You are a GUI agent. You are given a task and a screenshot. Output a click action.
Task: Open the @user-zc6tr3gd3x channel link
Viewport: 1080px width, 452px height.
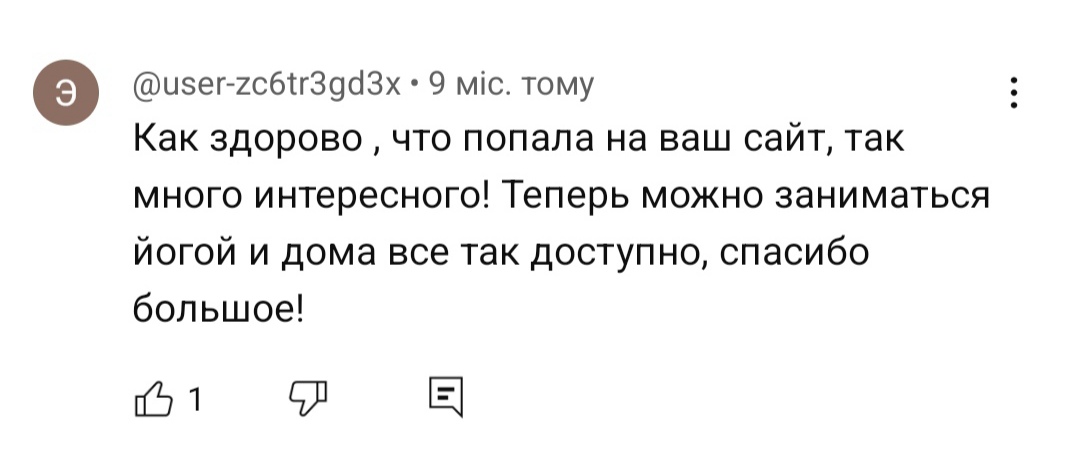269,84
